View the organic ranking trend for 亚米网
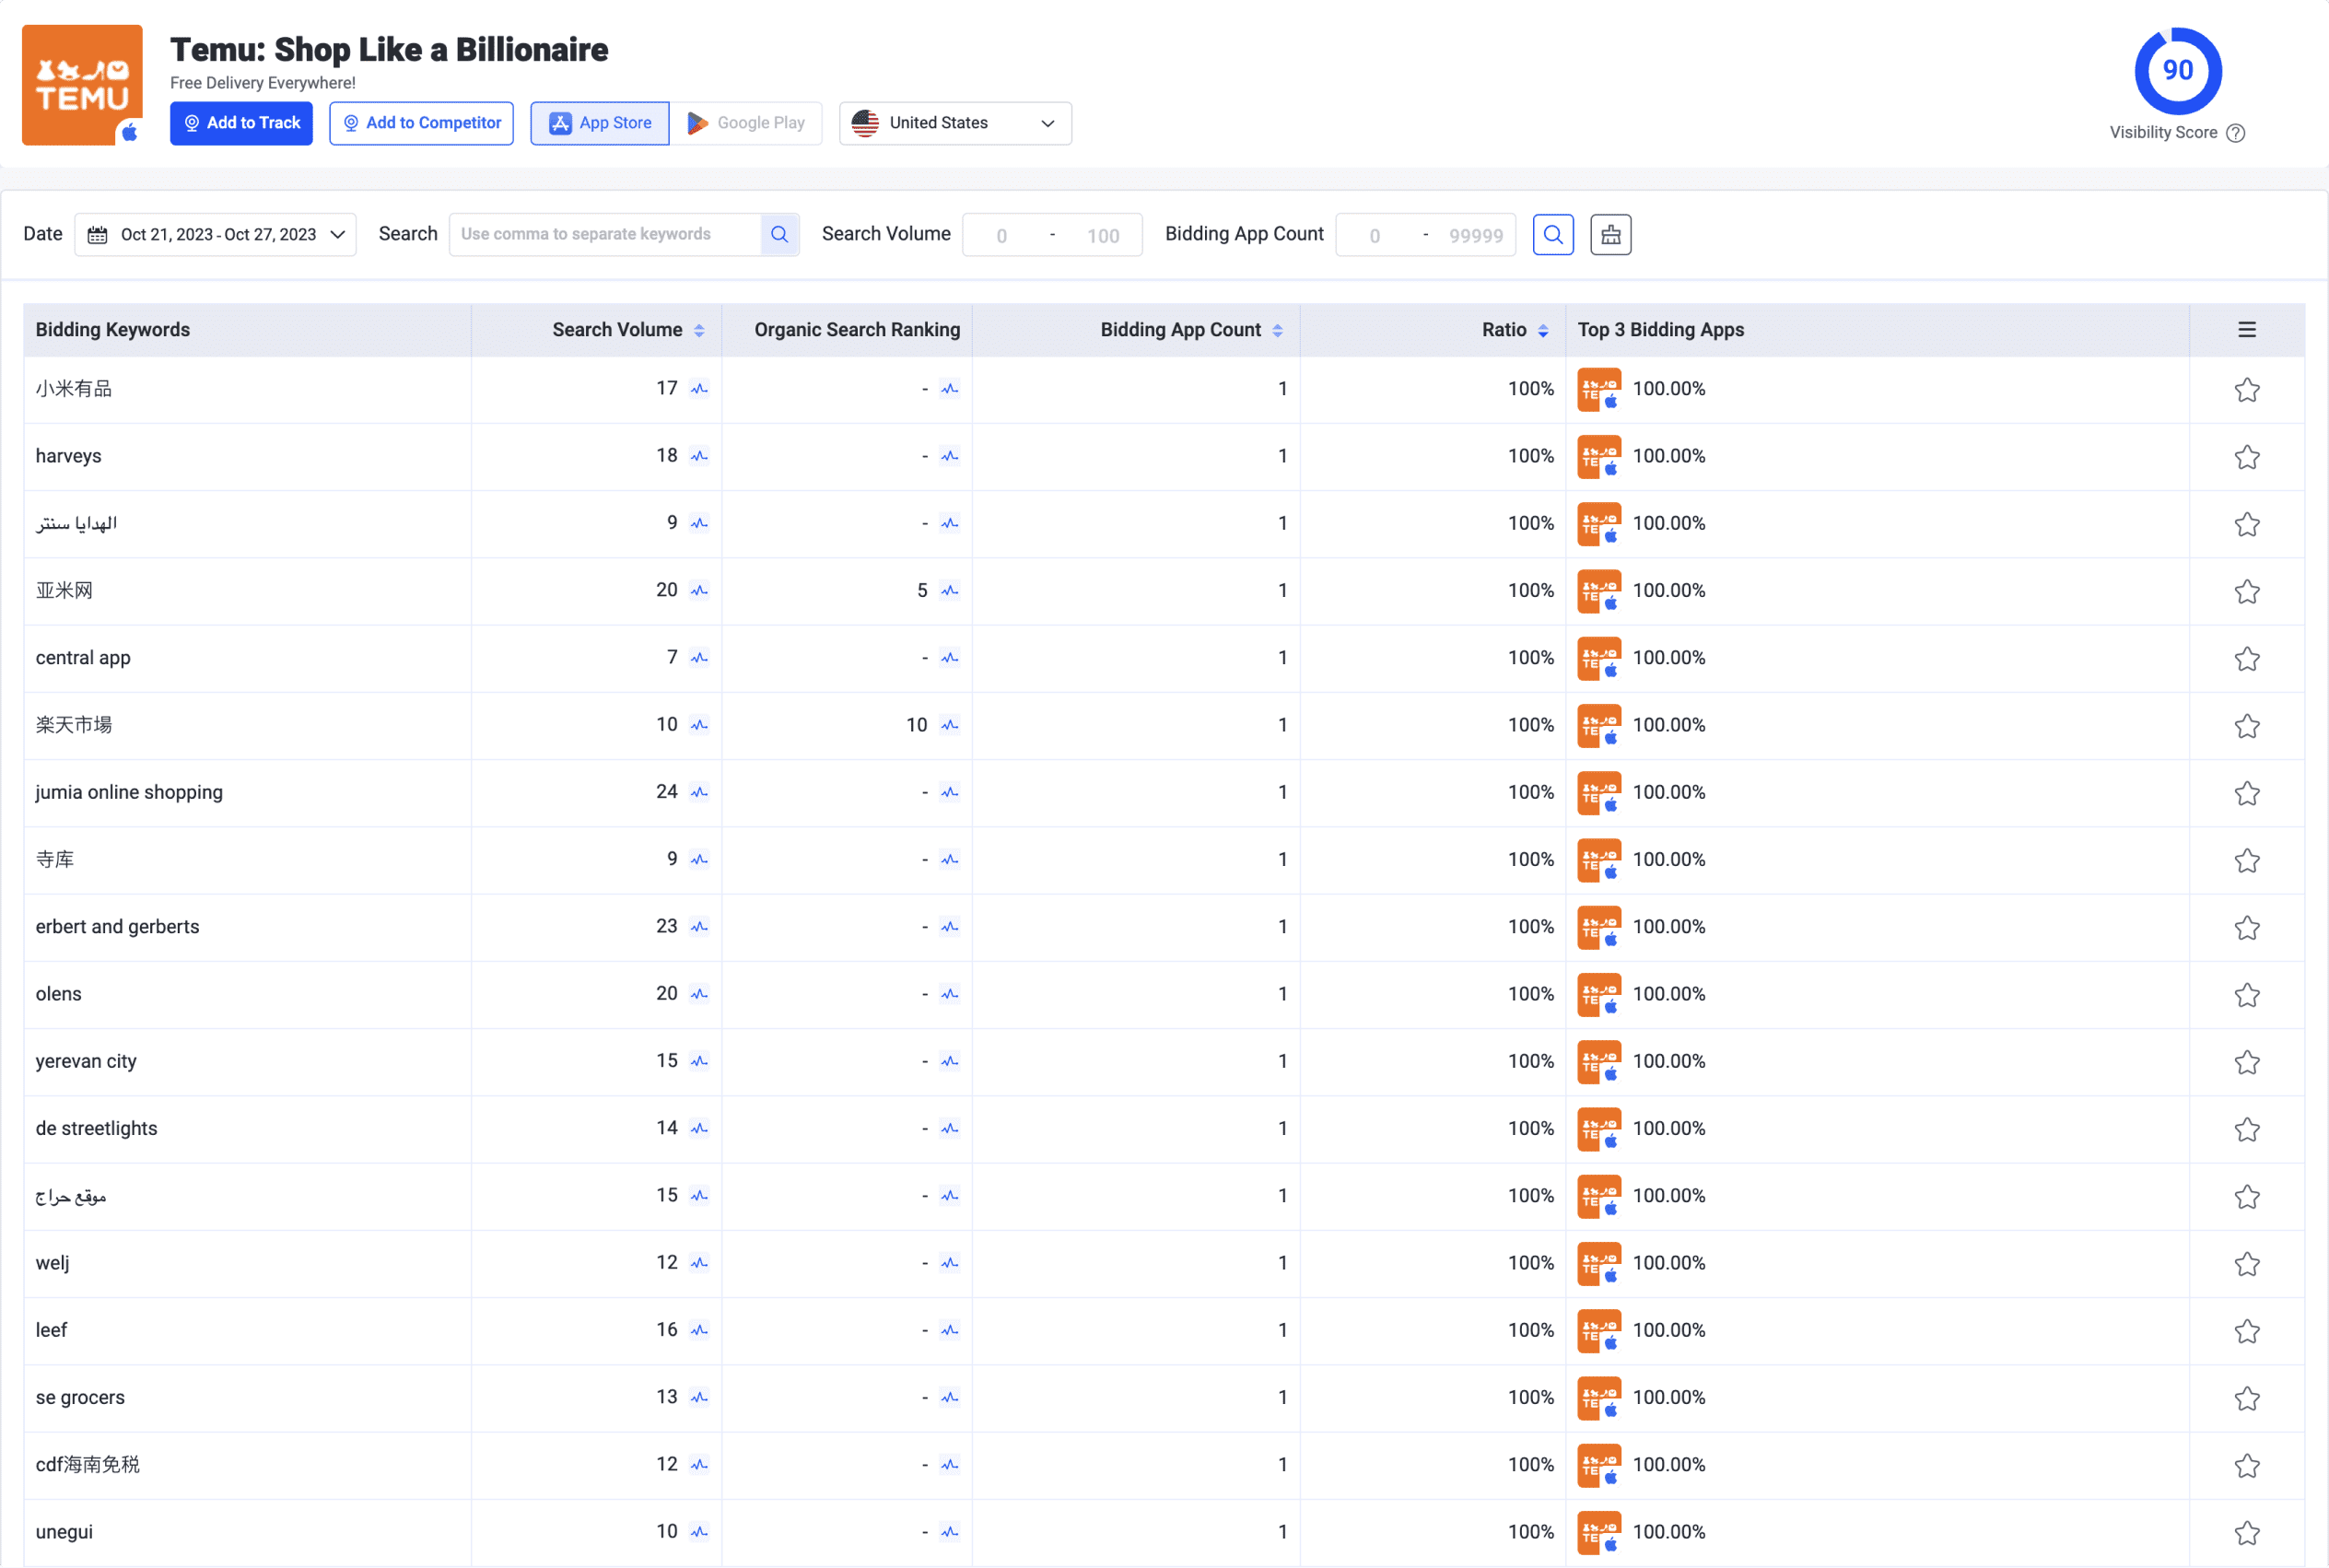The height and width of the screenshot is (1568, 2329). pos(949,591)
